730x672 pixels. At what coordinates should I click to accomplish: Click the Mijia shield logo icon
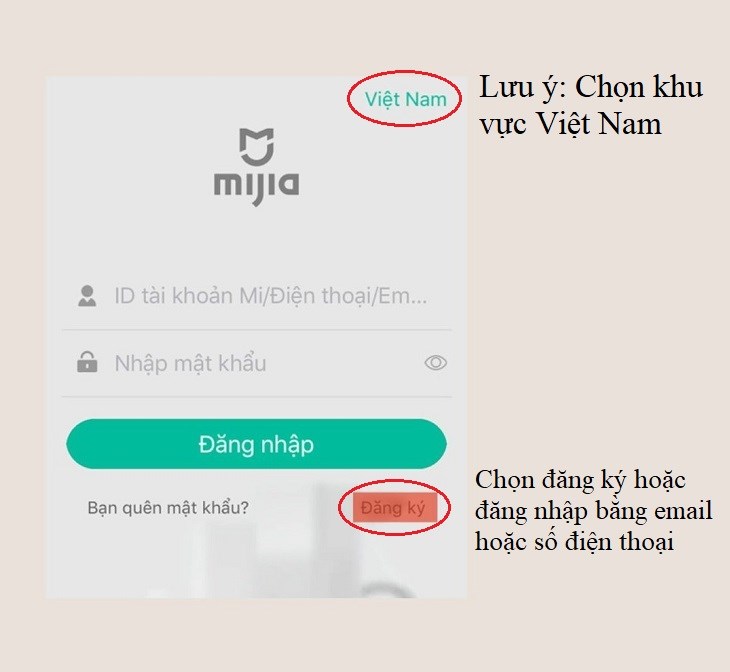[x=257, y=147]
